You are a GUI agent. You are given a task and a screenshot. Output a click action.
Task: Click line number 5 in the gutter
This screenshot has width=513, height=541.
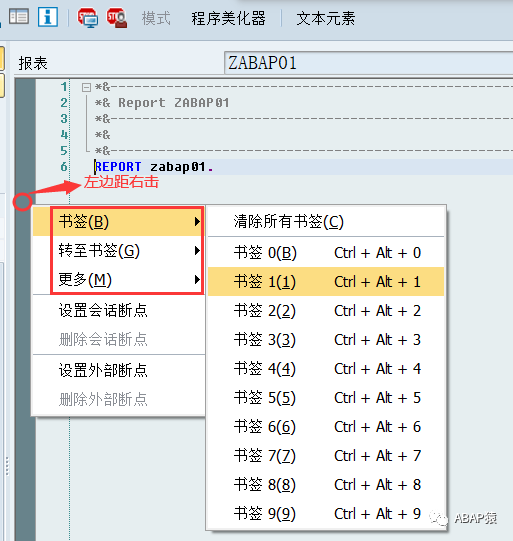64,150
